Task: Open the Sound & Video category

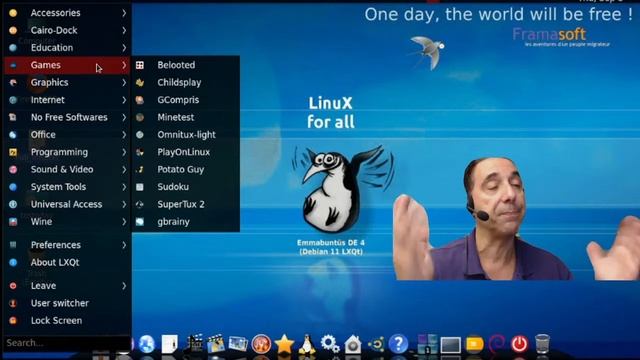Action: point(67,169)
